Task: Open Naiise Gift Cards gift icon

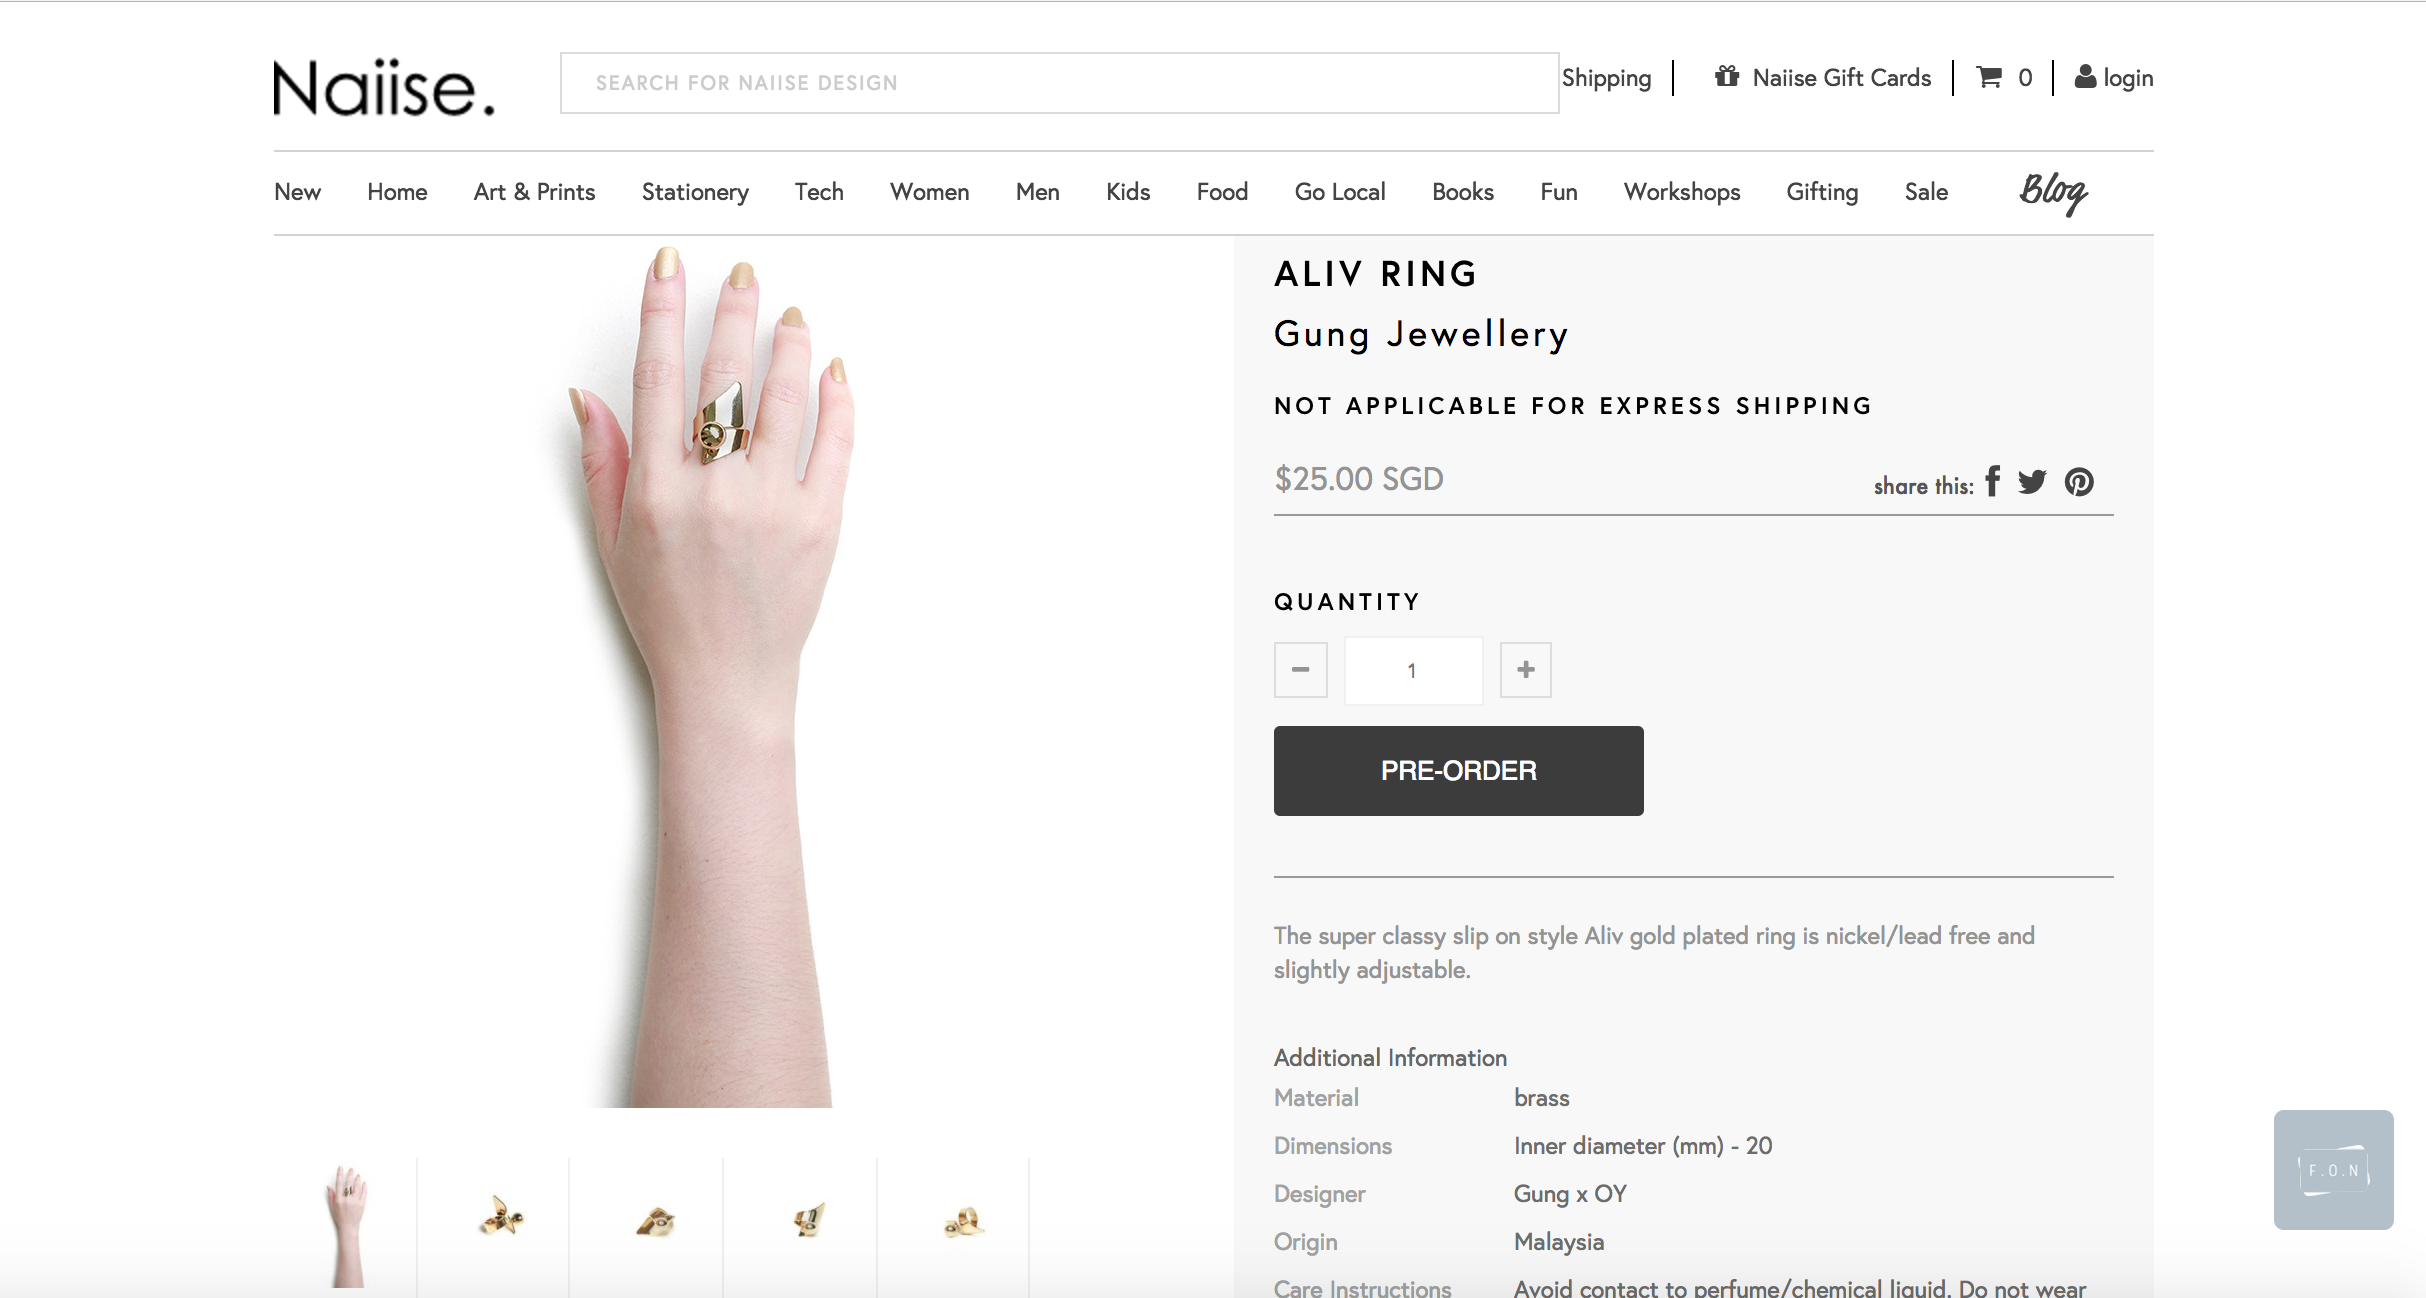Action: [1727, 76]
